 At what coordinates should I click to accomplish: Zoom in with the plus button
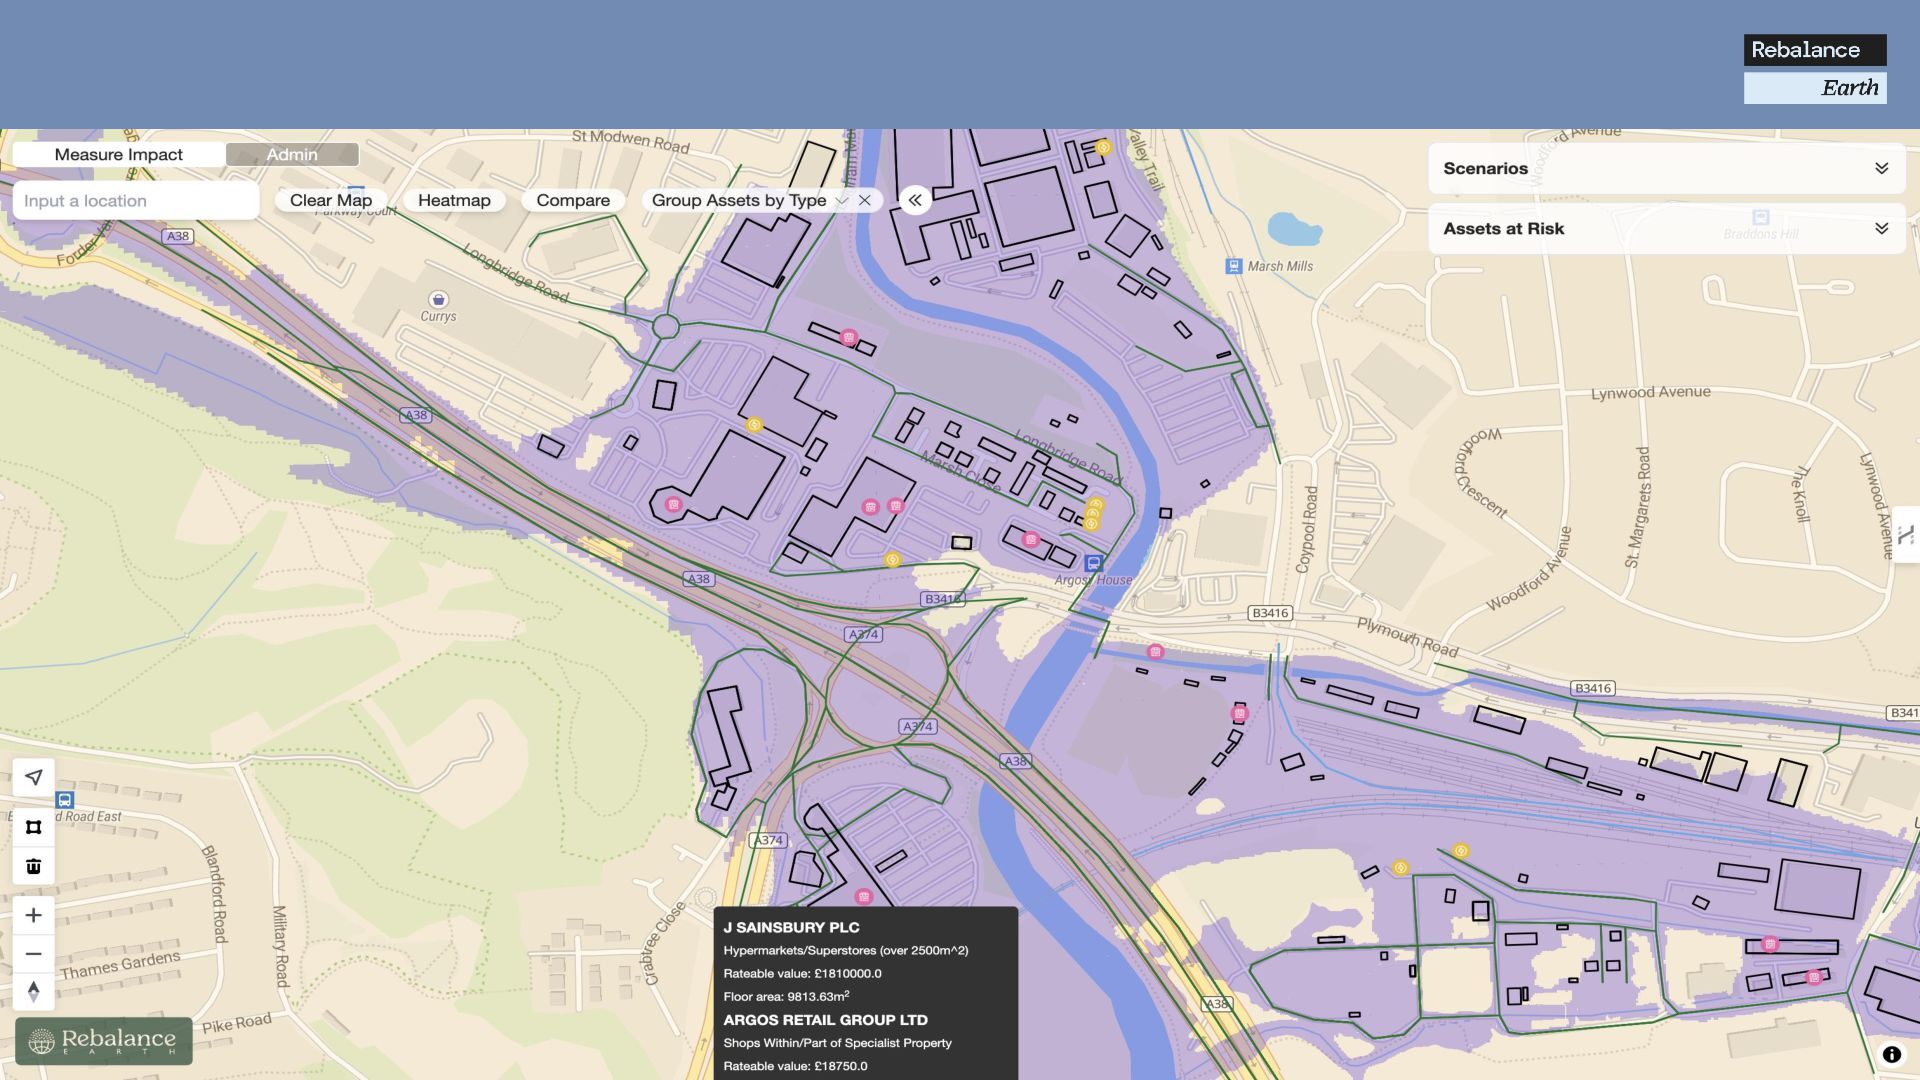pos(33,915)
